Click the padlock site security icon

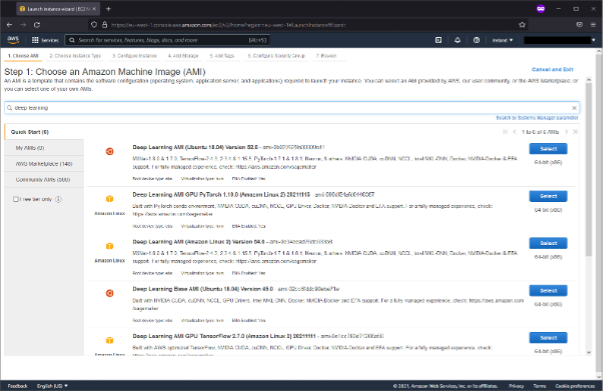tap(104, 25)
